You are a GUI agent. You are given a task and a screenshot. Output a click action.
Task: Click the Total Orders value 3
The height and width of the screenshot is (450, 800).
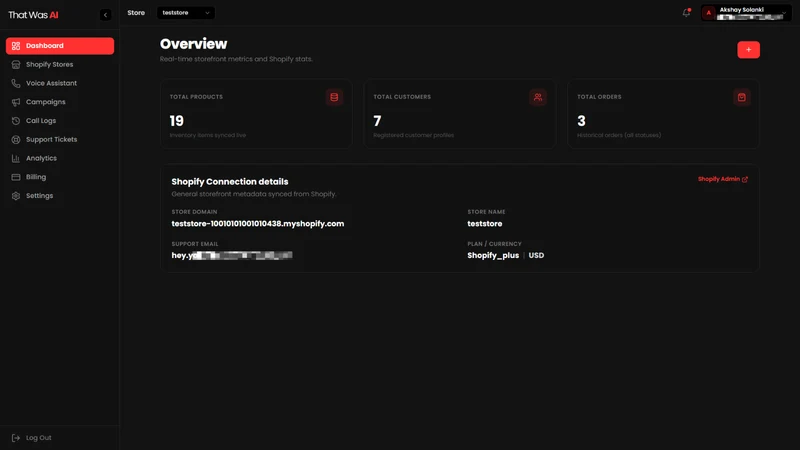[581, 121]
